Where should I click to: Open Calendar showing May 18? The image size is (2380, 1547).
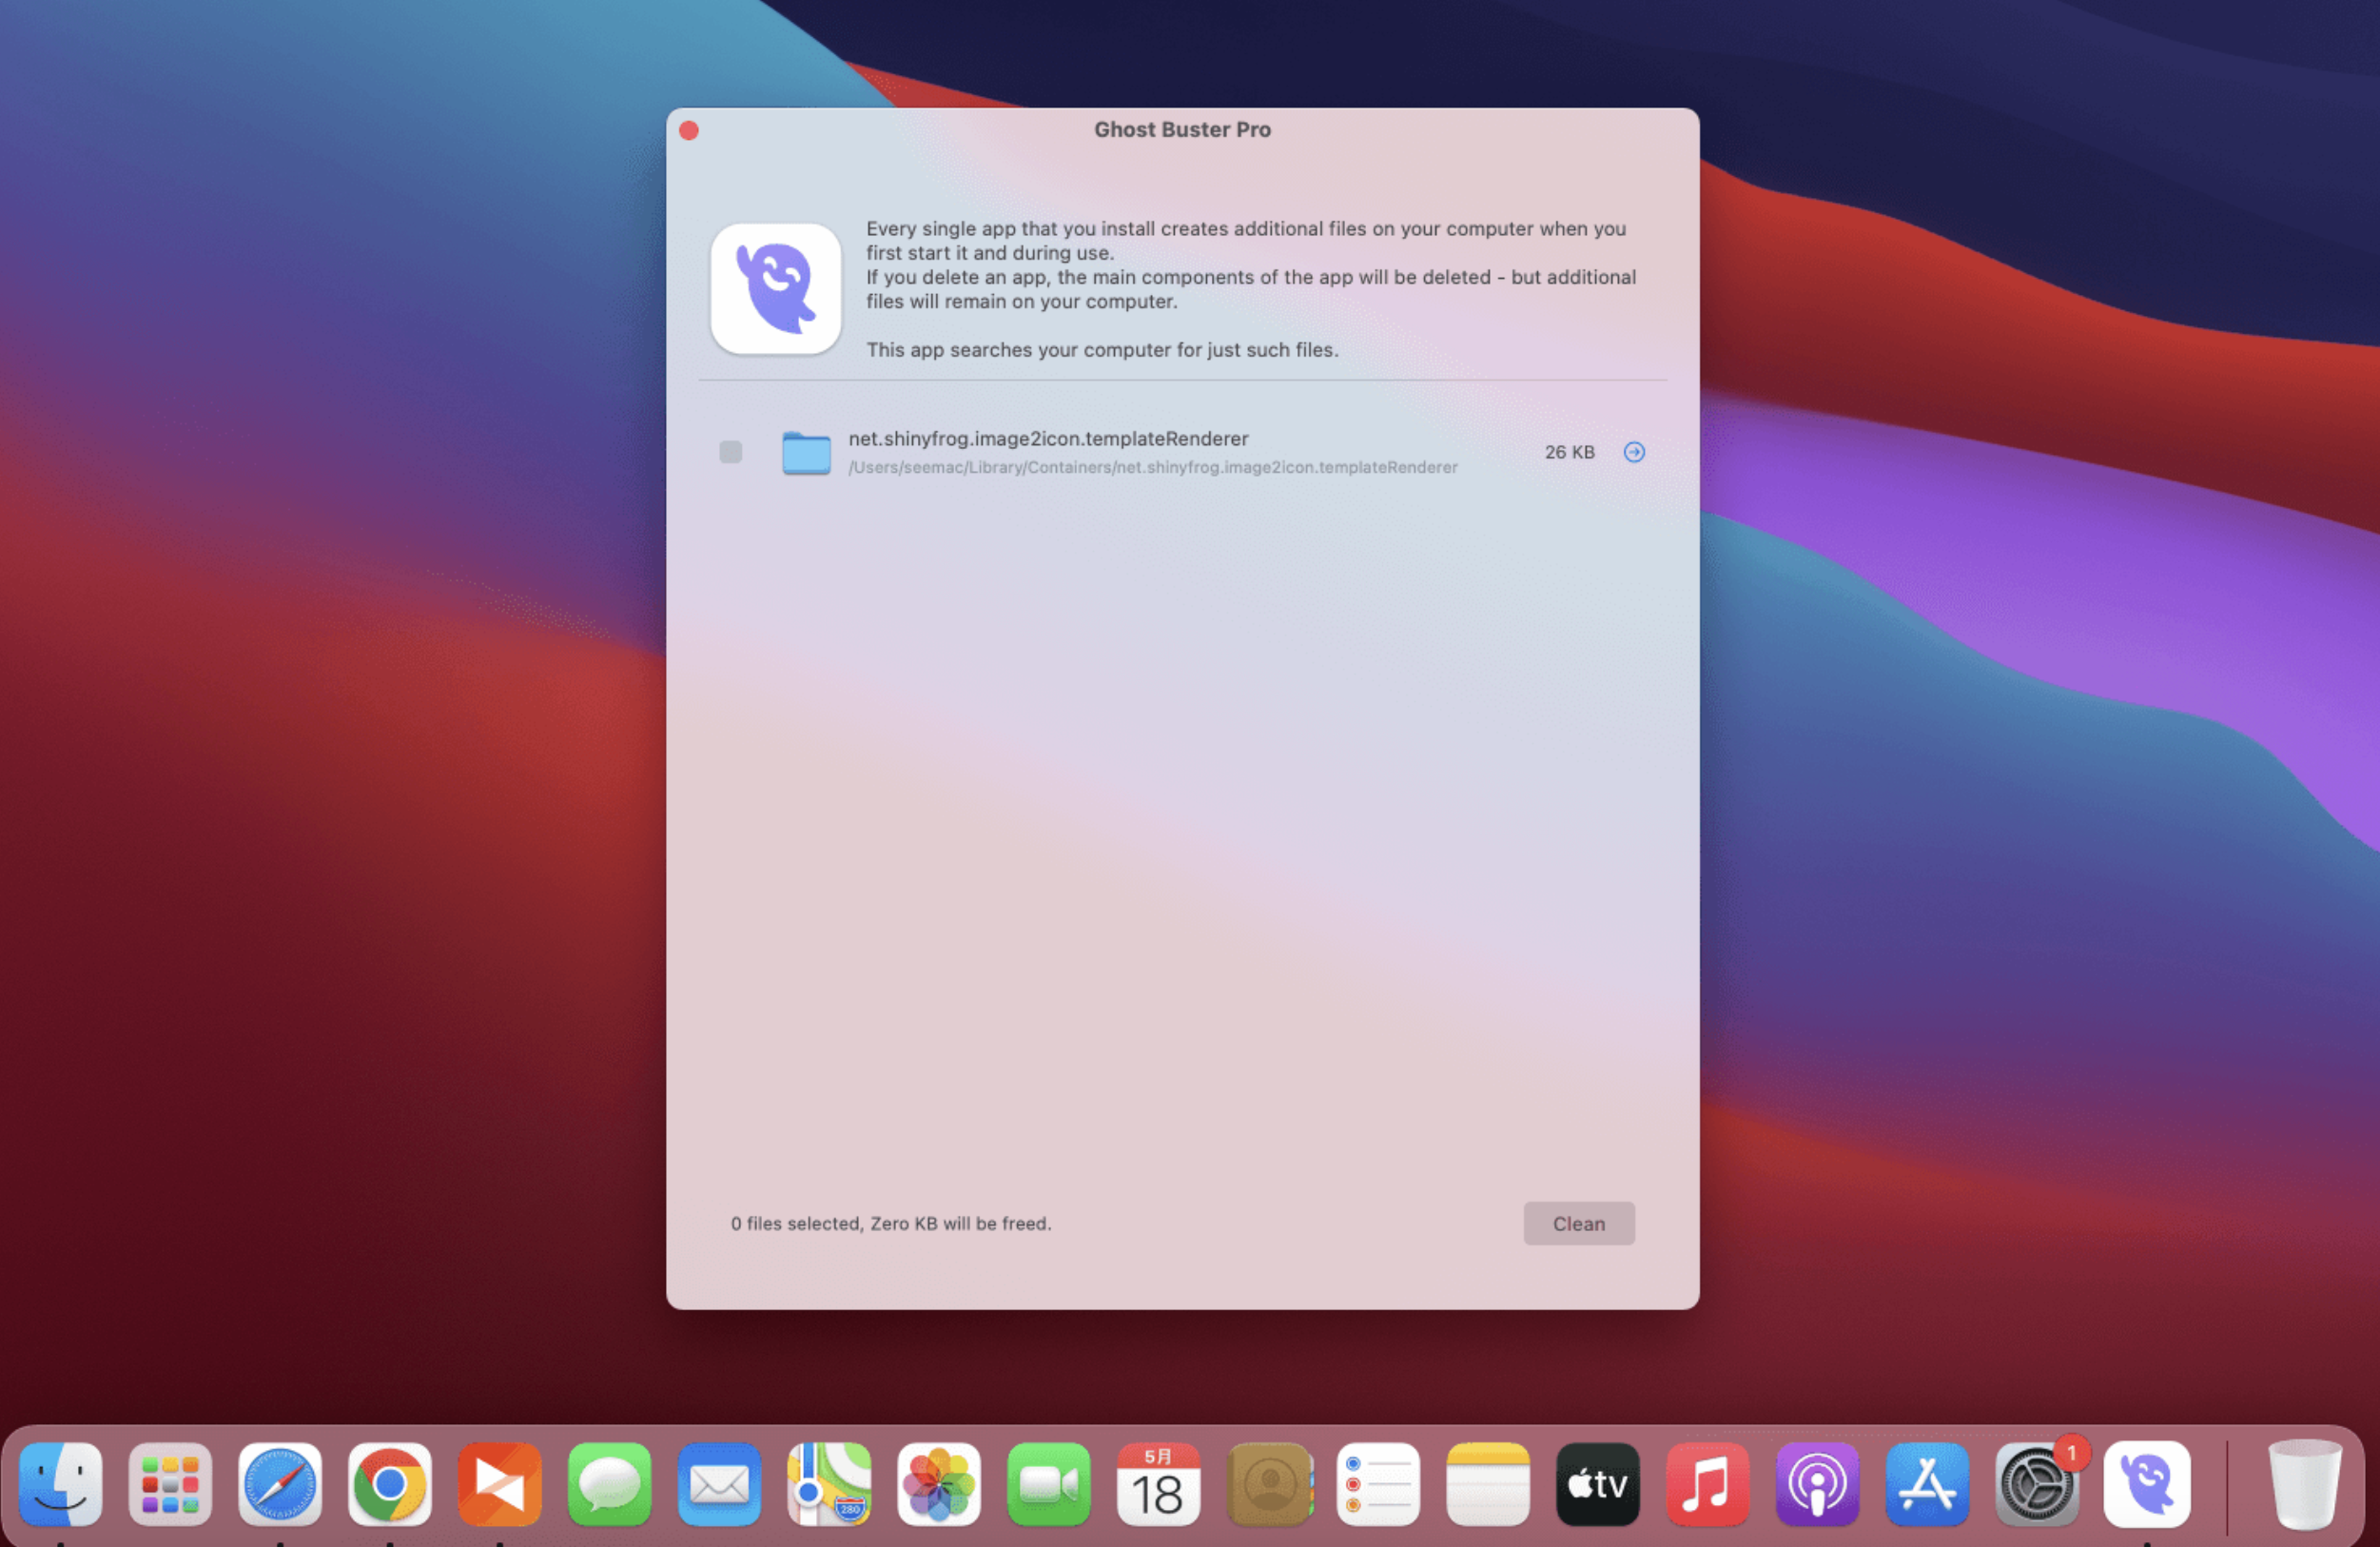1158,1485
